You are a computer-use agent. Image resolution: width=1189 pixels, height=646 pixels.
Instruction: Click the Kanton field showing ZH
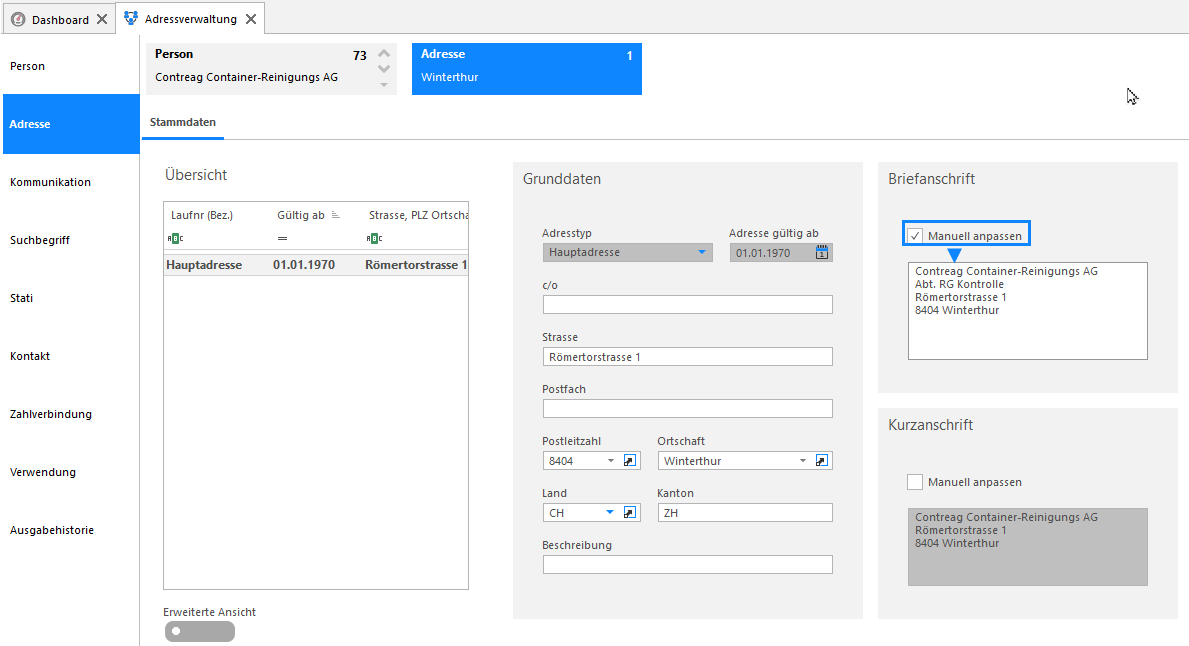point(745,513)
